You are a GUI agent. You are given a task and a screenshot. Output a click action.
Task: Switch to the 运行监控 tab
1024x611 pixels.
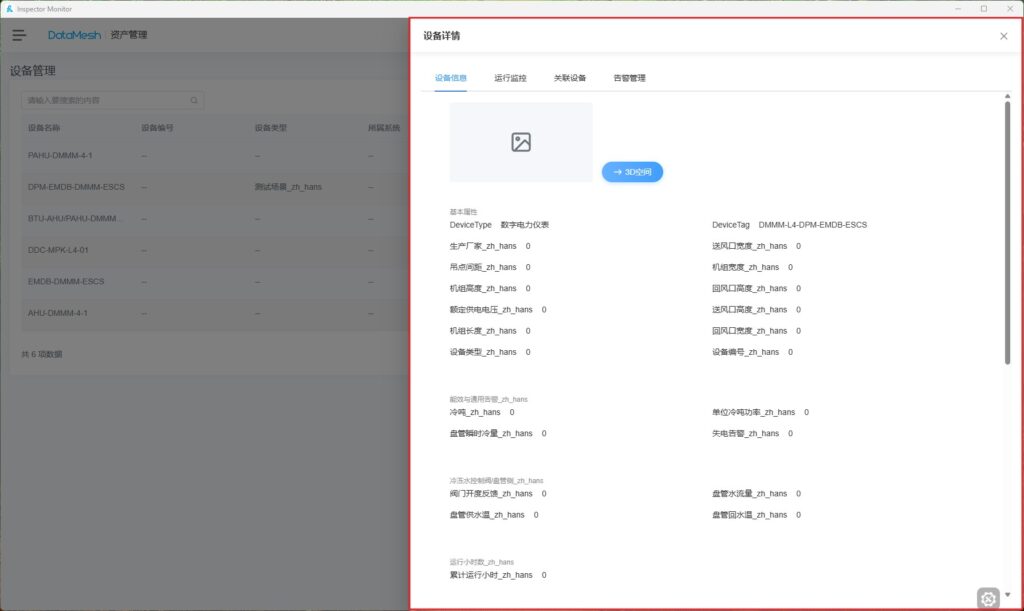510,77
